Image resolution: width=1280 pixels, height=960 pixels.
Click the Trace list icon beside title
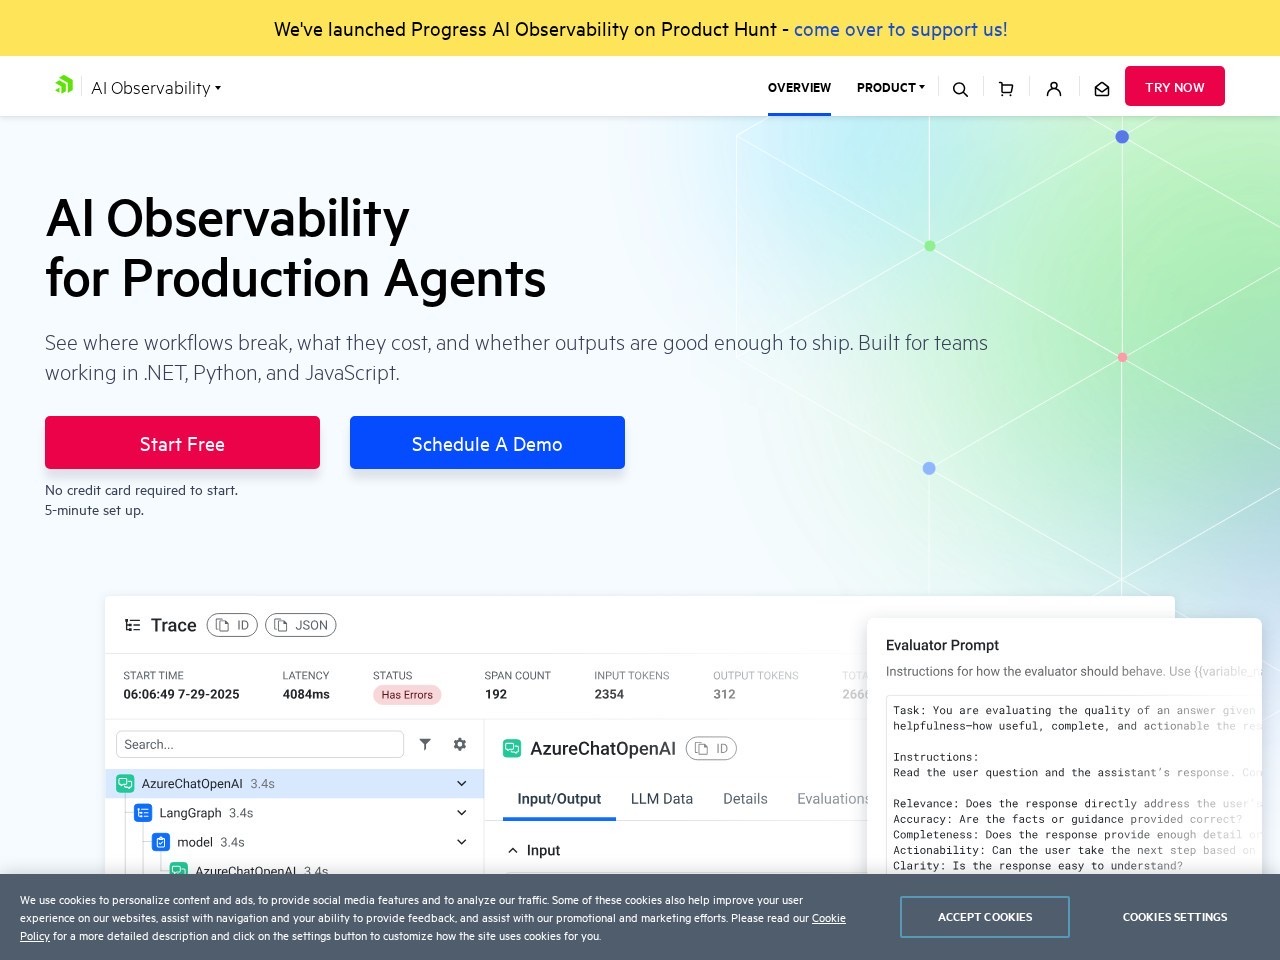[x=132, y=625]
